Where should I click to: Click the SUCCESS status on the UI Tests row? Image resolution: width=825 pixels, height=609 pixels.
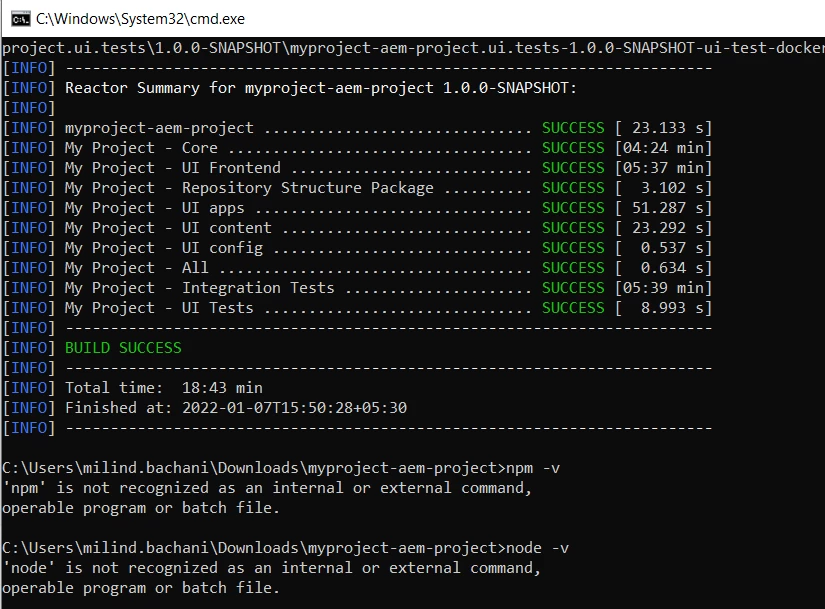point(573,308)
